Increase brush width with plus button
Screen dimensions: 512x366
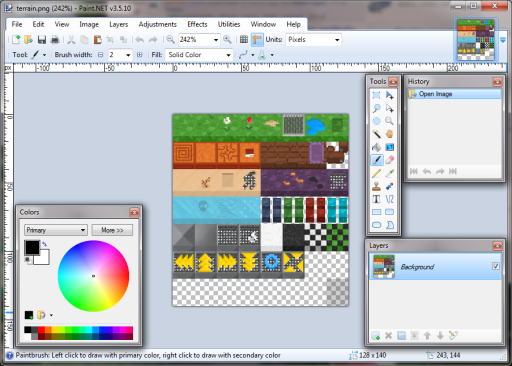tap(139, 55)
